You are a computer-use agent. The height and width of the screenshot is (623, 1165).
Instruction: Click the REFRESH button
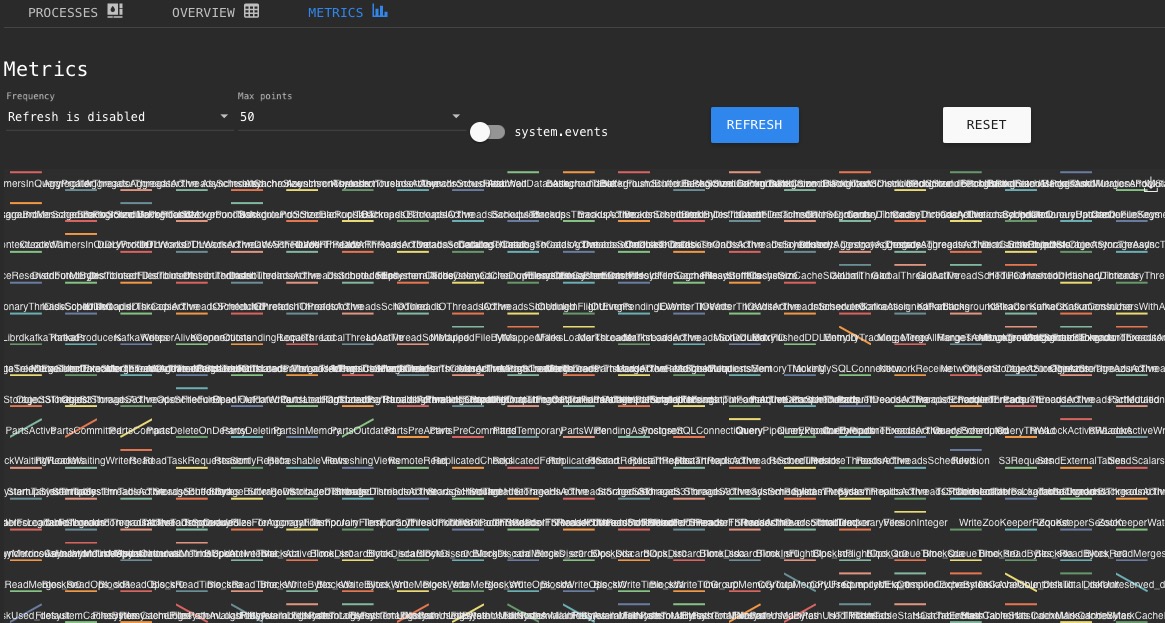coord(754,124)
